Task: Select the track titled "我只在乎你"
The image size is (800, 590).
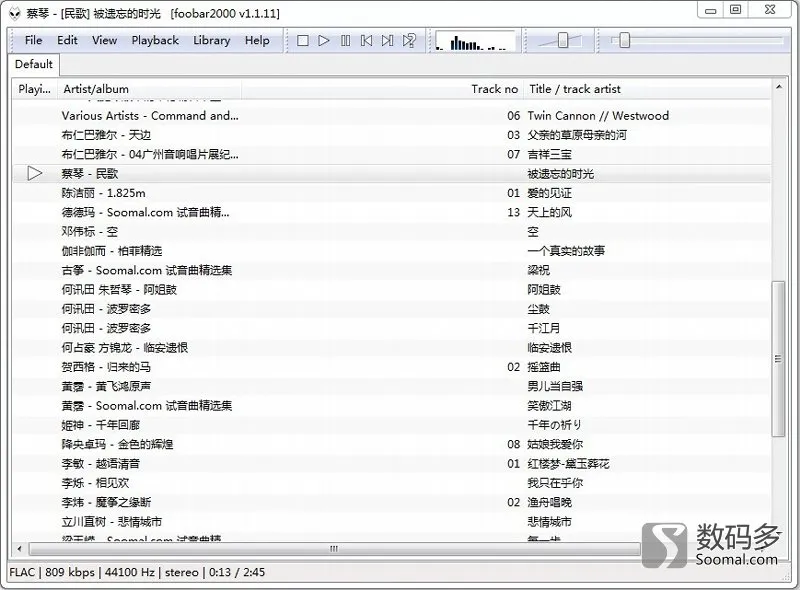Action: tap(392, 483)
